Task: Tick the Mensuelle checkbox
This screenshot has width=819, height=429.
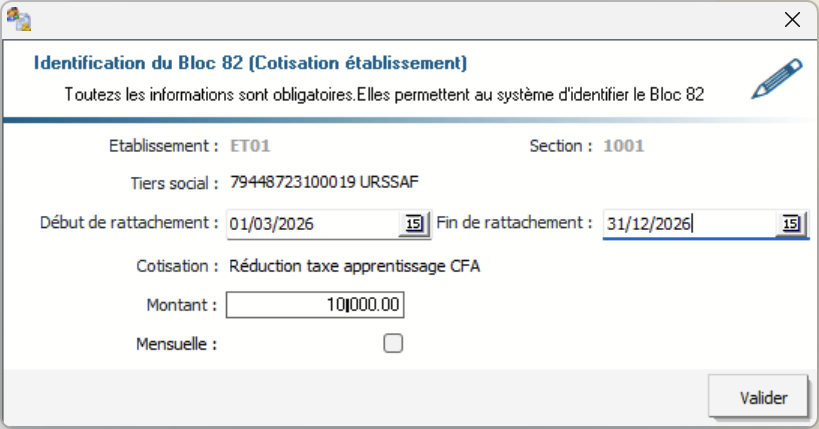Action: (393, 344)
